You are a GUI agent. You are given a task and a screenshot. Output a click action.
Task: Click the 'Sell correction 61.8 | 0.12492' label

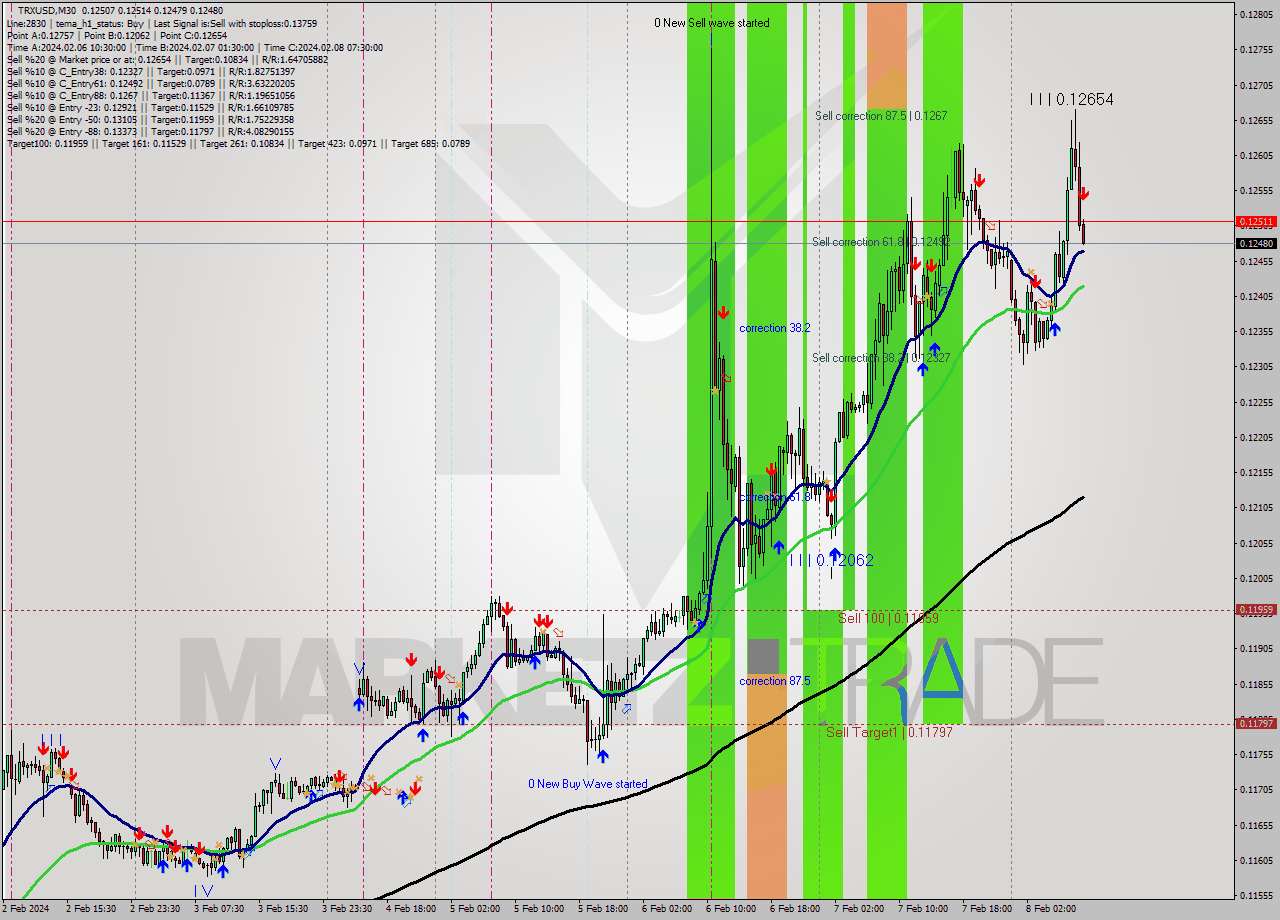[879, 242]
